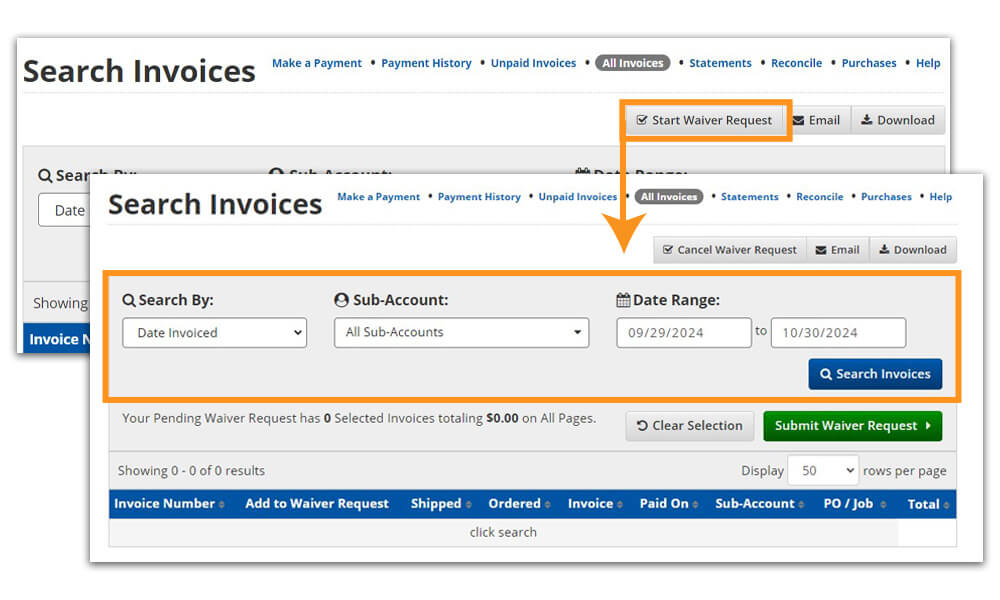The width and height of the screenshot is (1000, 600).
Task: Sort by Total column header
Action: [x=927, y=504]
